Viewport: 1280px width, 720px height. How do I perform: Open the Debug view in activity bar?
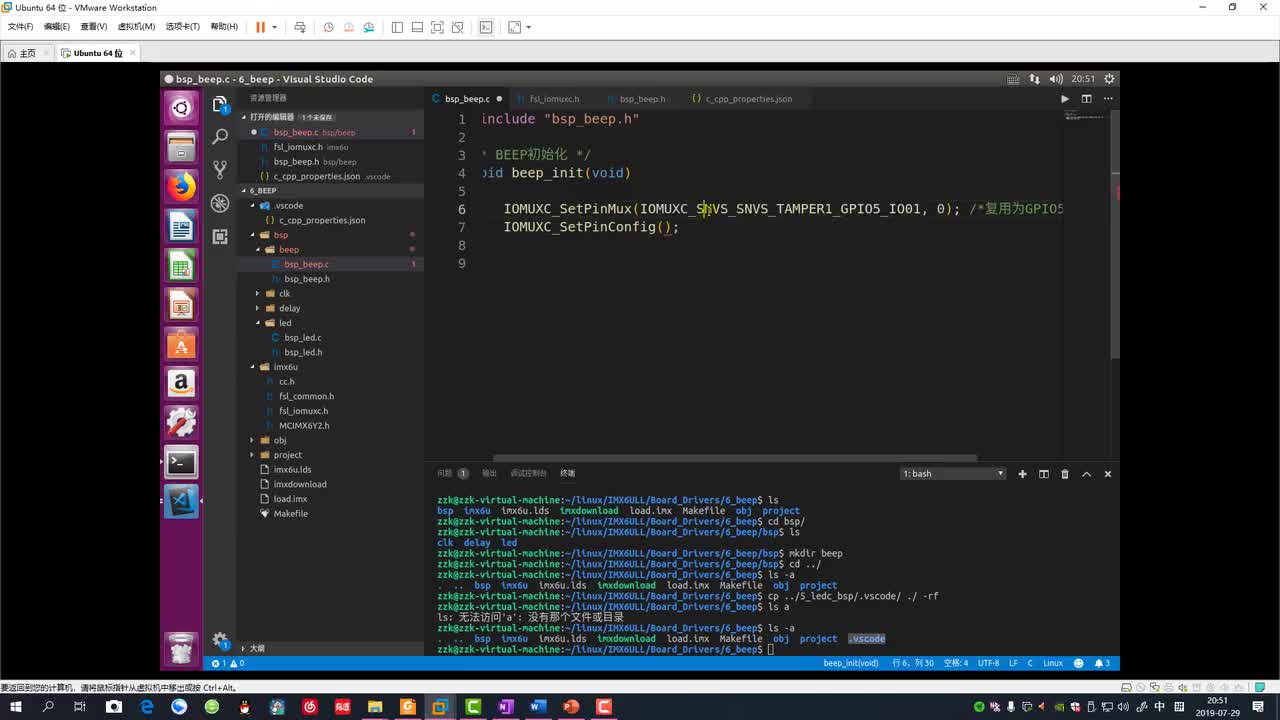click(x=220, y=203)
